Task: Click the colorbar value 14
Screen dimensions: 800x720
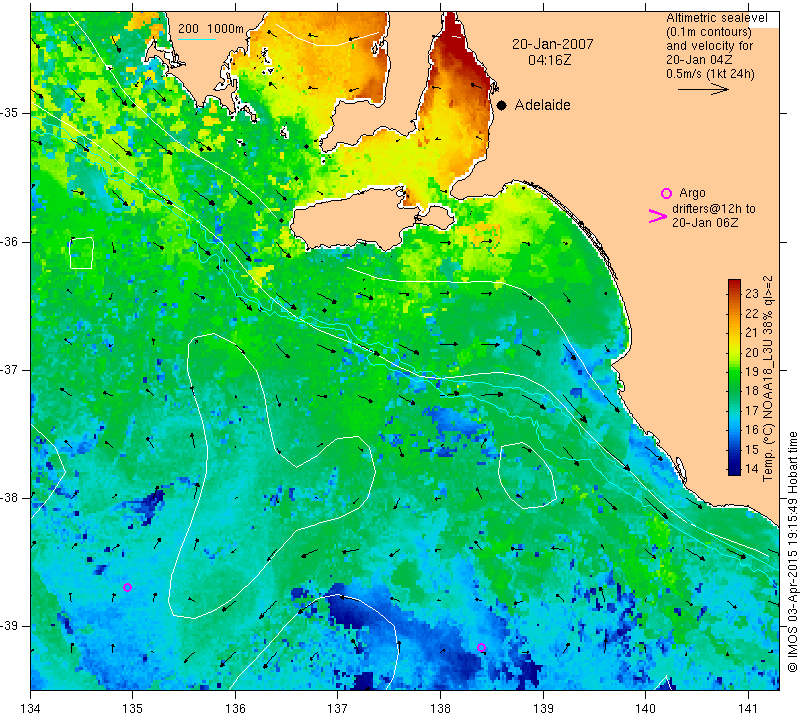Action: click(752, 468)
